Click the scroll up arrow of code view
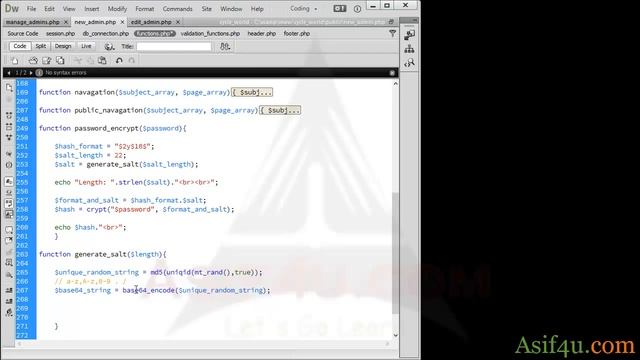Image resolution: width=640 pixels, height=360 pixels. coord(395,83)
